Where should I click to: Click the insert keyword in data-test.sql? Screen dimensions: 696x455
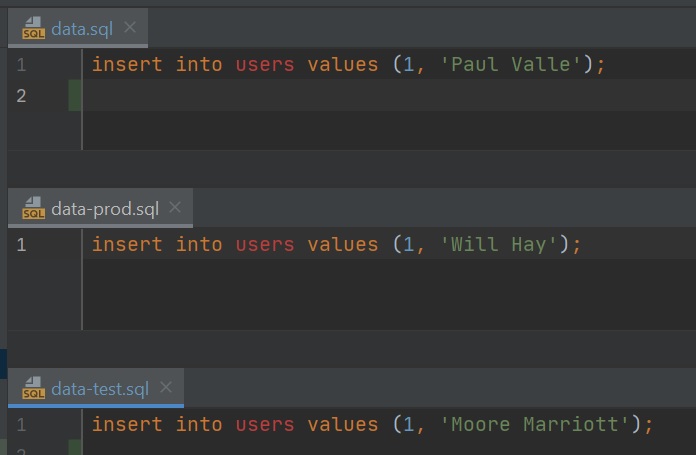[x=127, y=424]
